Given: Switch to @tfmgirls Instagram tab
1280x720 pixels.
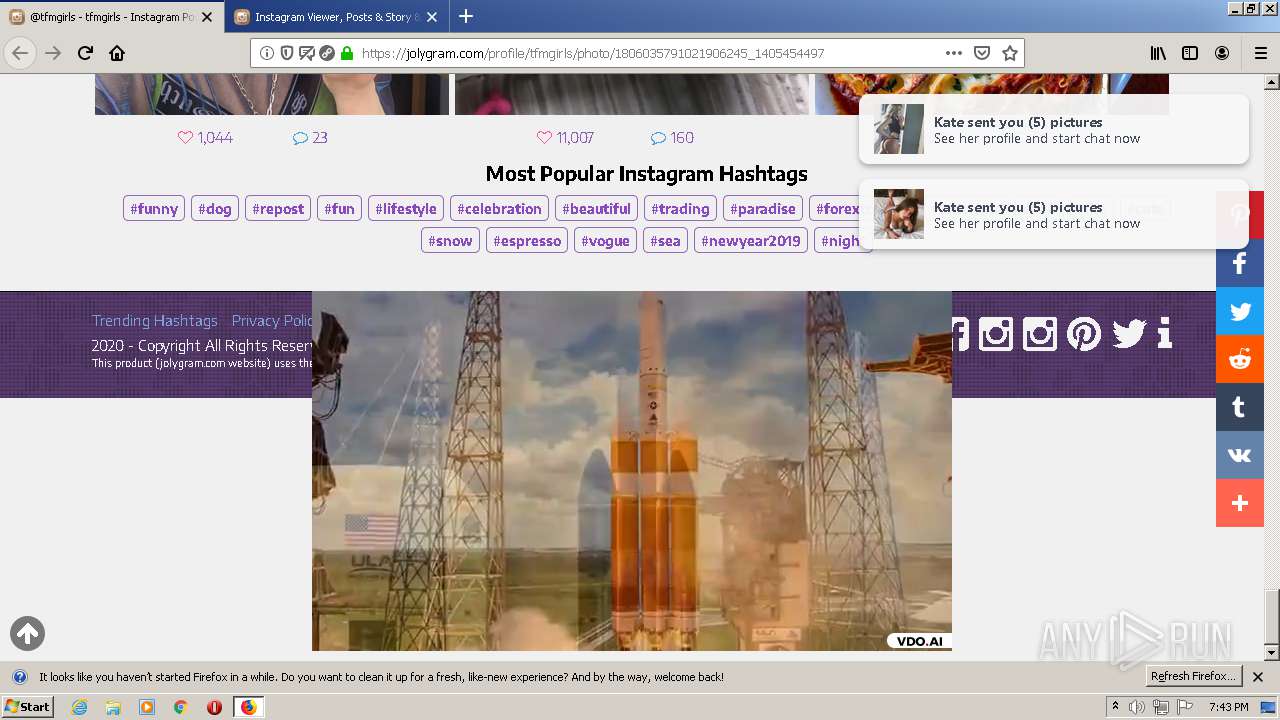Looking at the screenshot, I should pos(111,16).
